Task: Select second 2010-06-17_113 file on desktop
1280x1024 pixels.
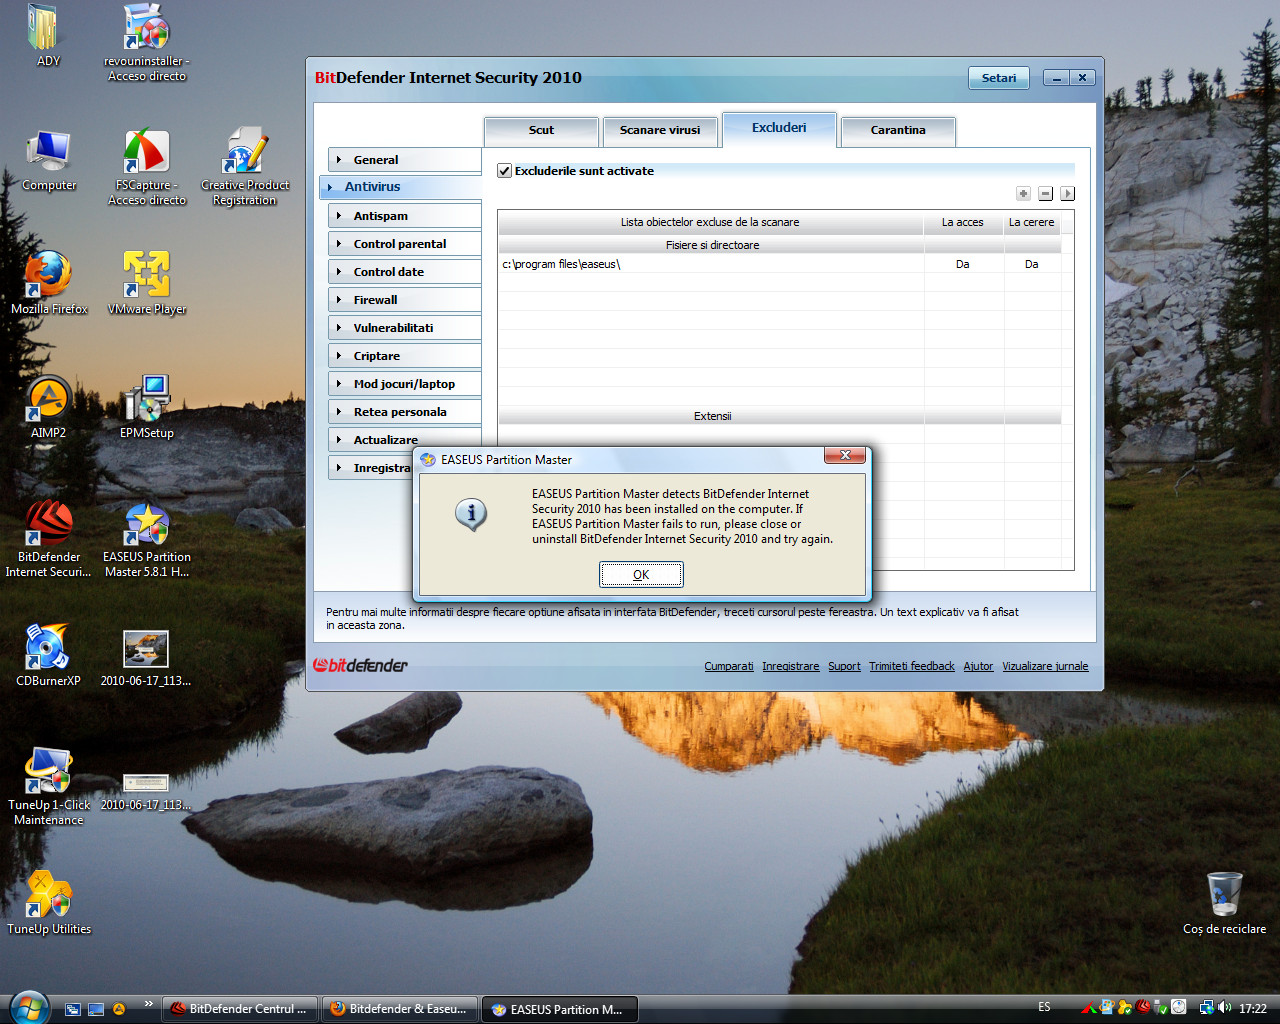Action: point(146,790)
